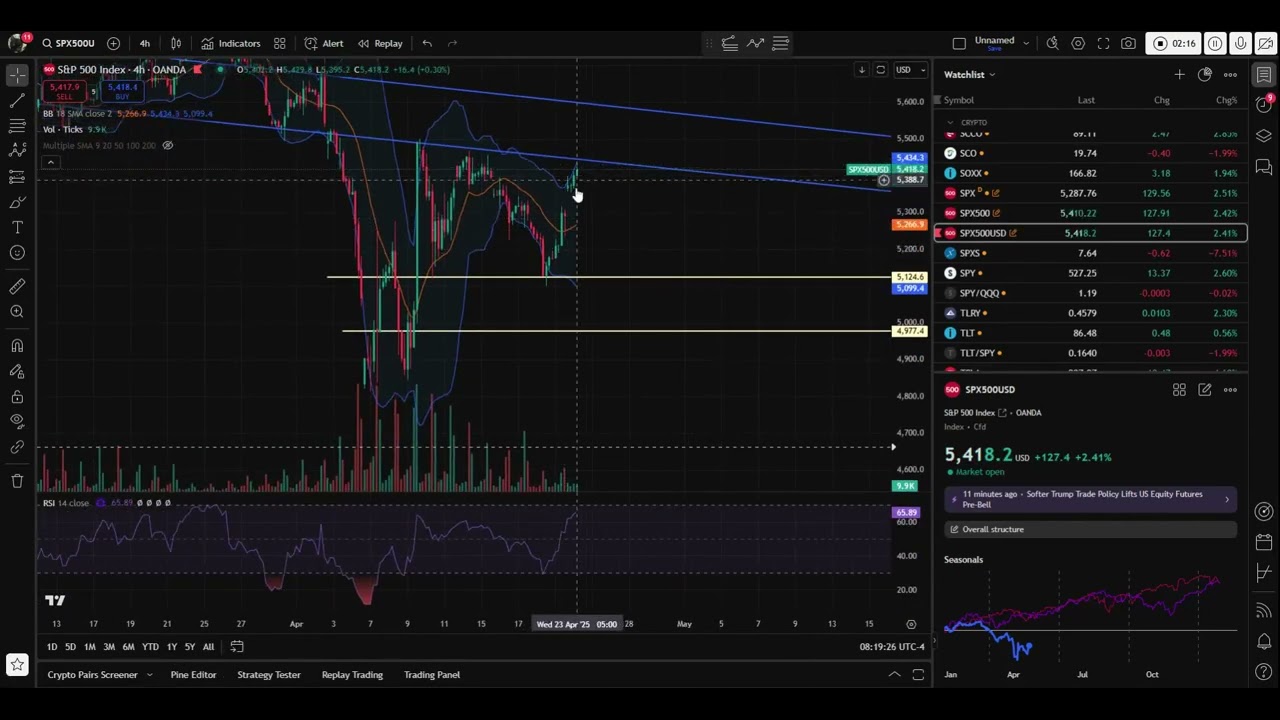The image size is (1280, 720).
Task: Toggle magnet mode for drawings
Action: (x=17, y=346)
